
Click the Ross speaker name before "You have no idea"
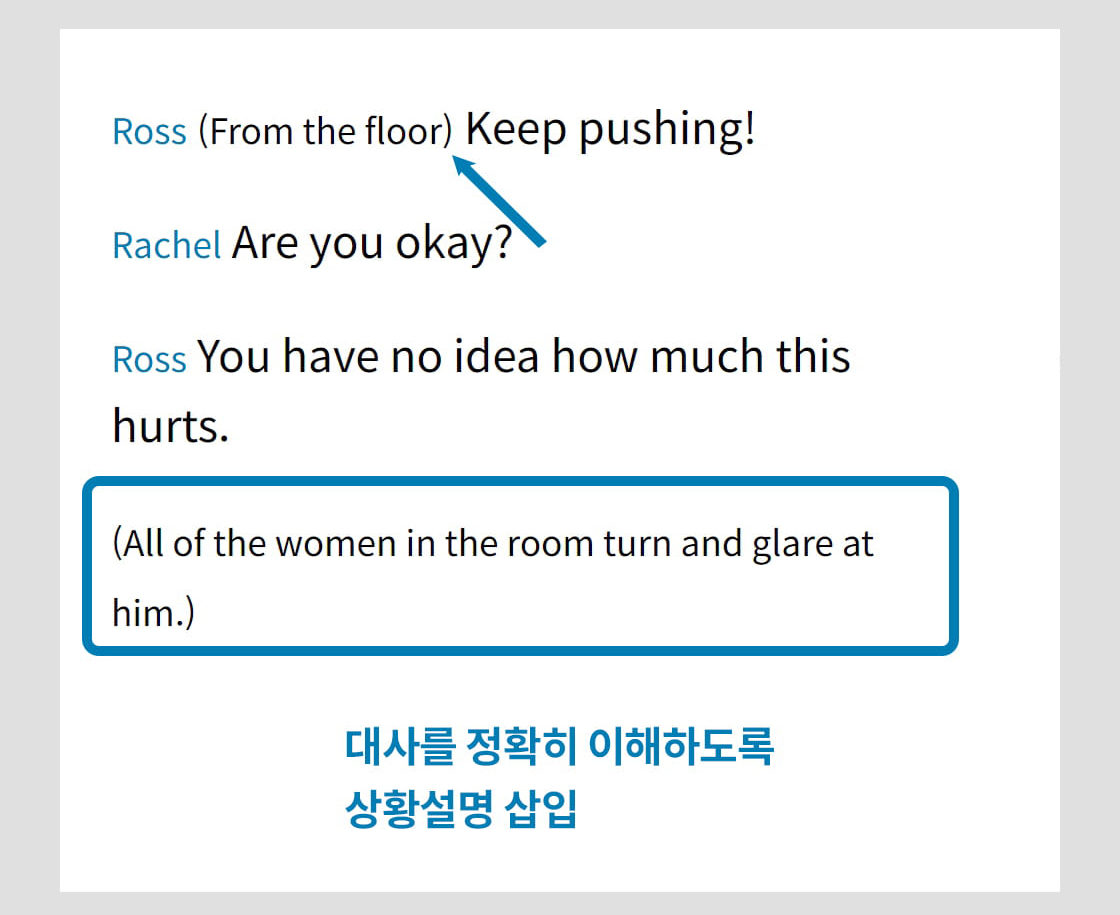(x=149, y=359)
